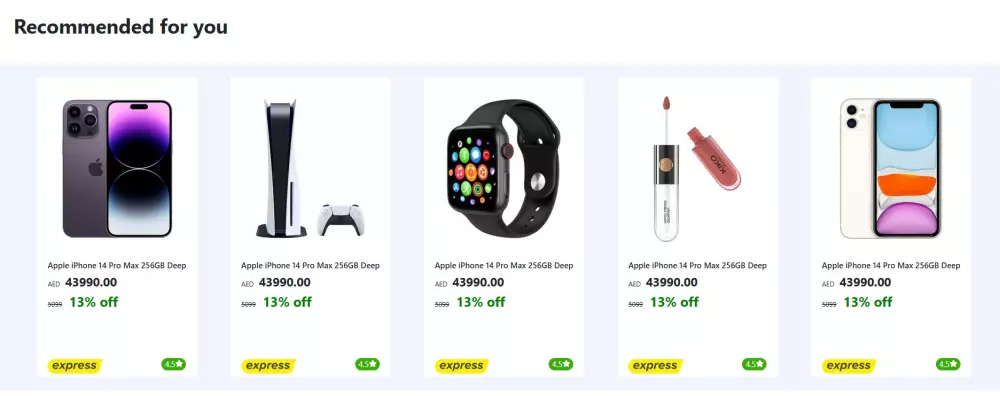Click the express badge on the last card
This screenshot has height=396, width=1000.
coord(849,366)
